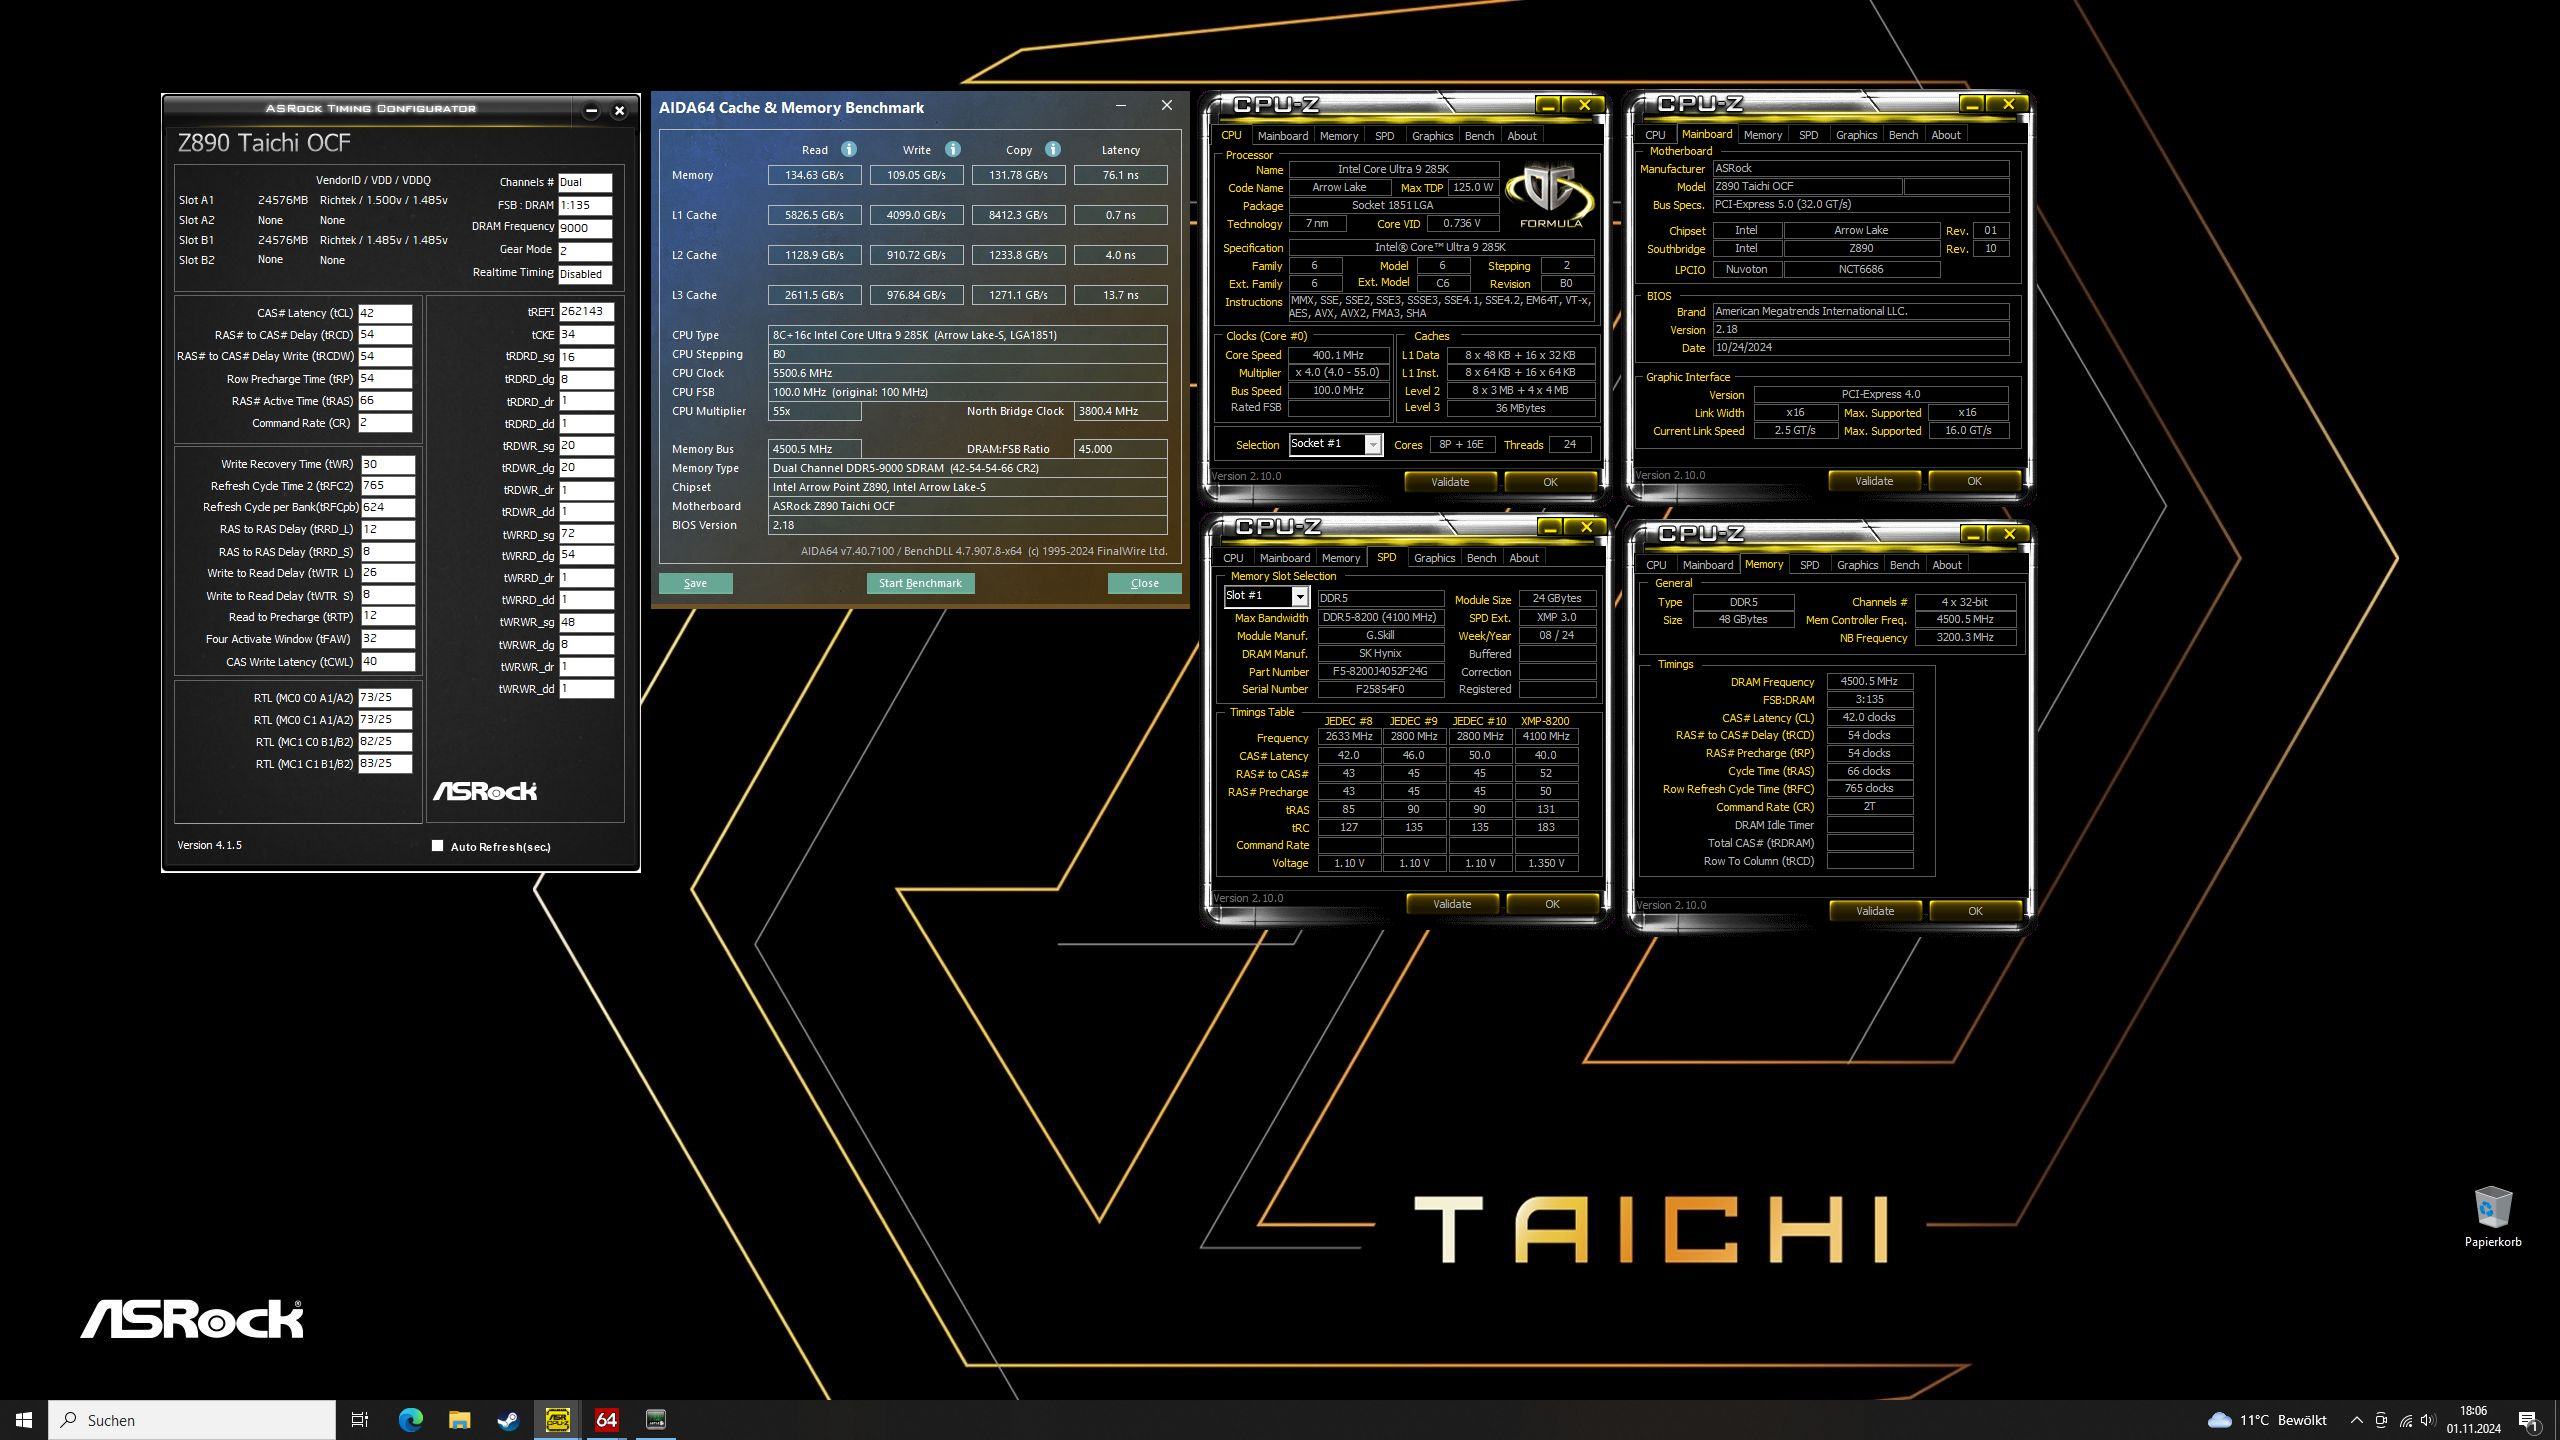The height and width of the screenshot is (1440, 2560).
Task: Click Validate in the SPD CPU-Z window
Action: (x=1451, y=904)
